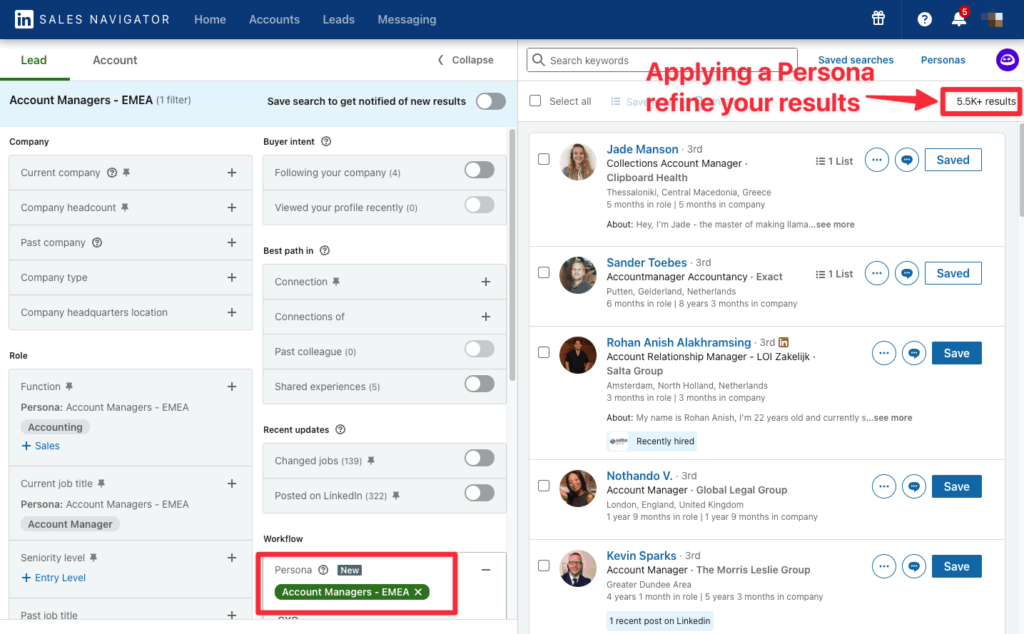The image size is (1024, 634).
Task: Message Nothando V. via chat icon
Action: coord(914,486)
